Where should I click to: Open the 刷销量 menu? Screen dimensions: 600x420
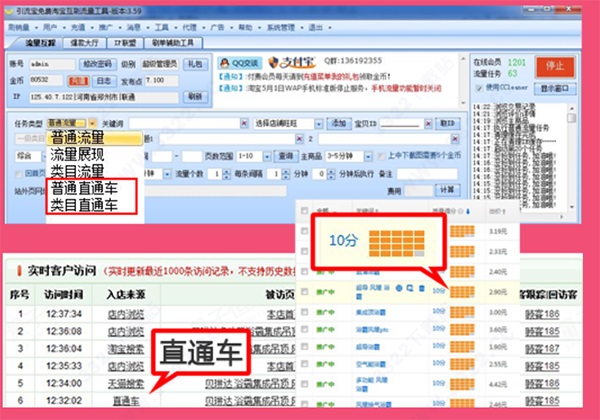(x=19, y=27)
